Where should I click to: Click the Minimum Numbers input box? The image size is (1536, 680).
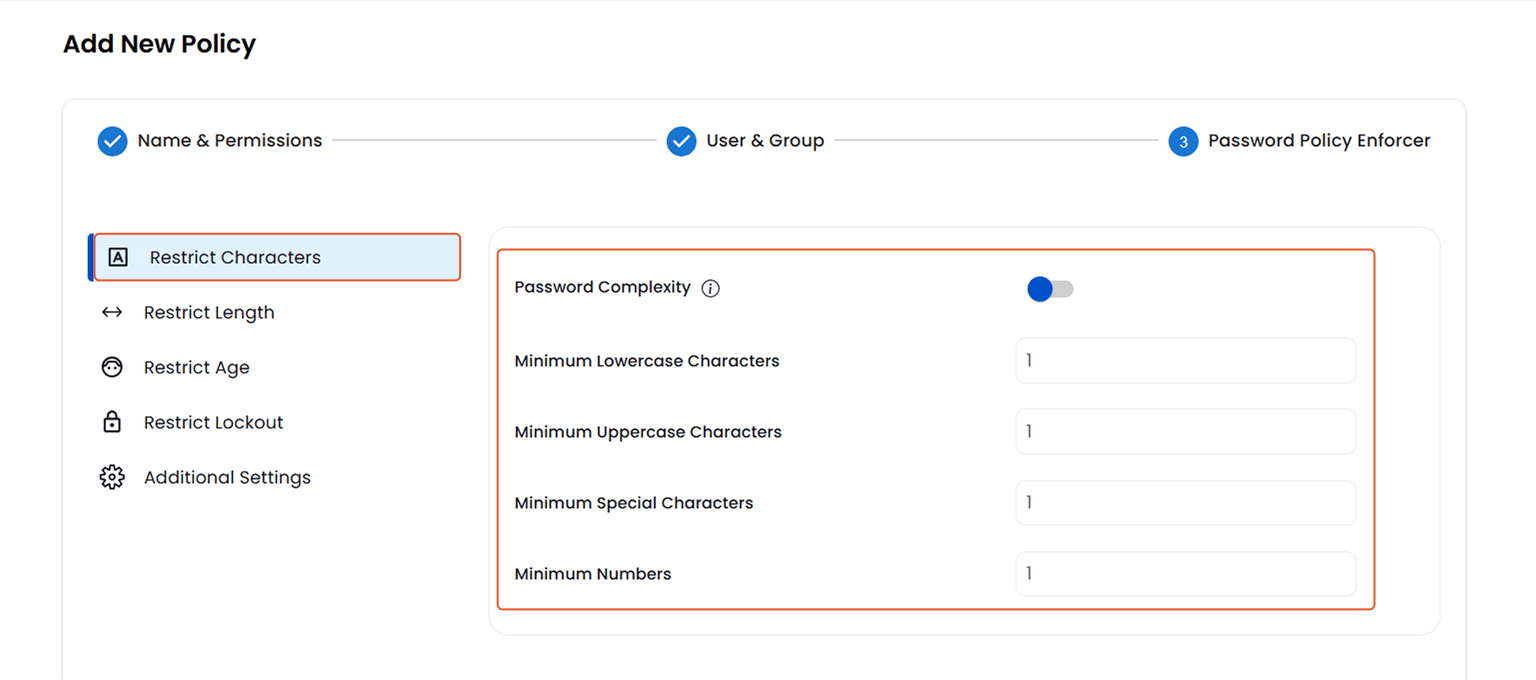1185,574
